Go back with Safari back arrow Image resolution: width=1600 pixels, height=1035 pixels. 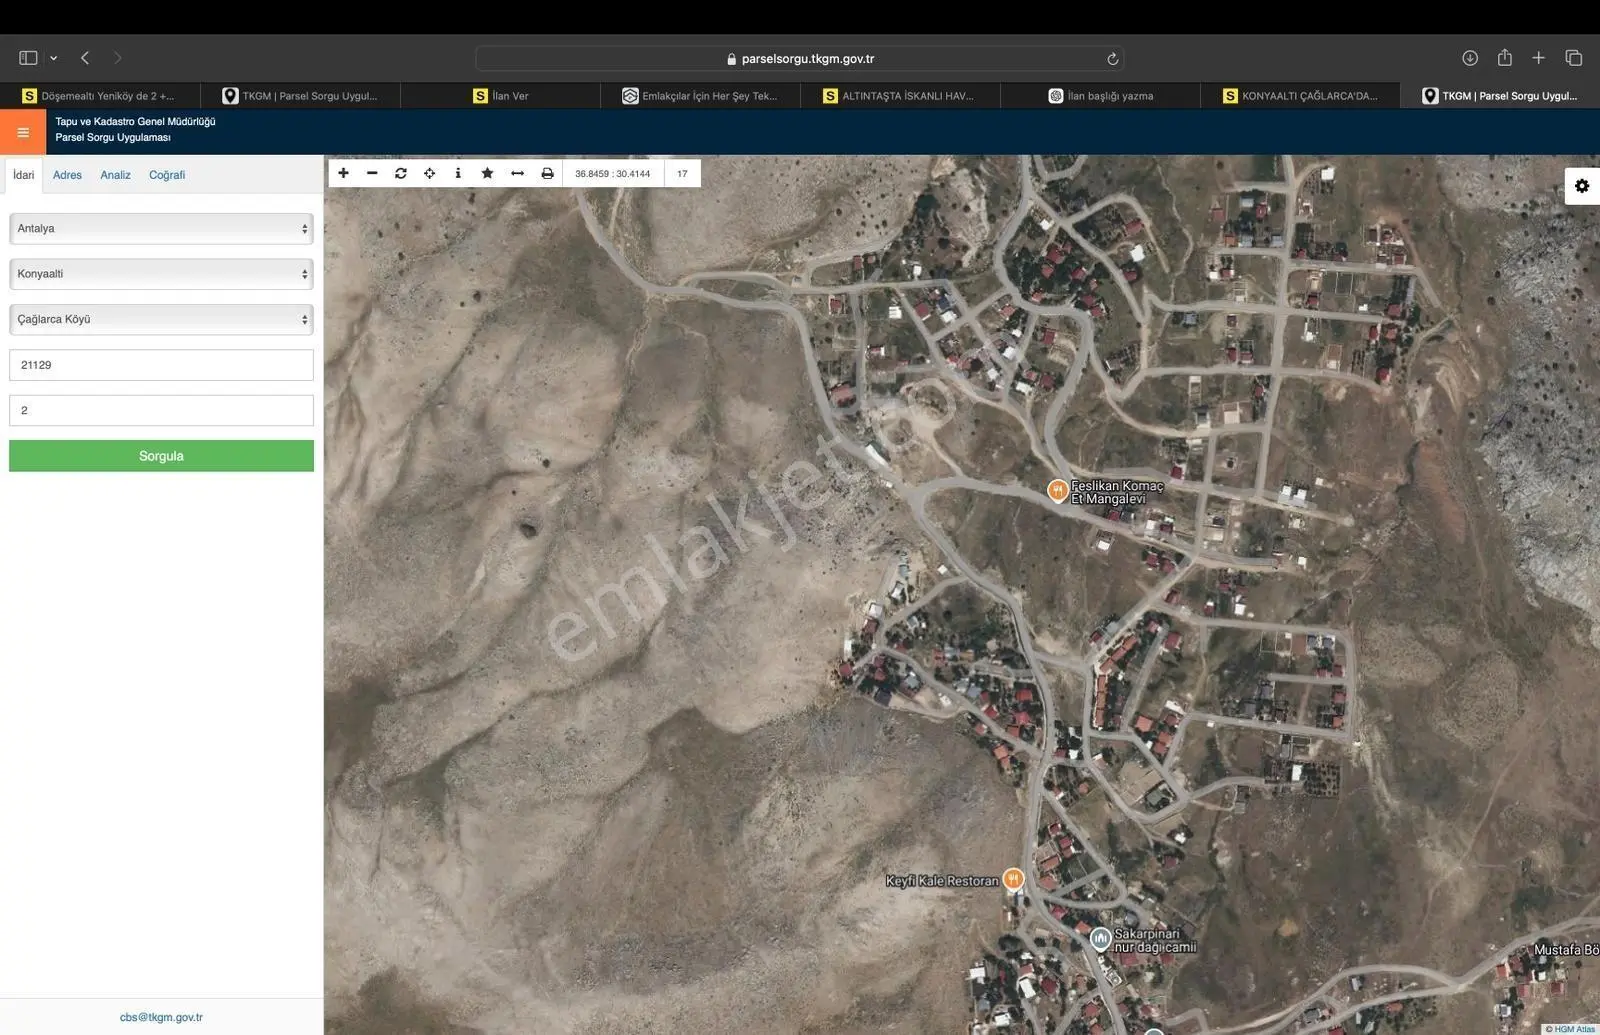tap(85, 58)
